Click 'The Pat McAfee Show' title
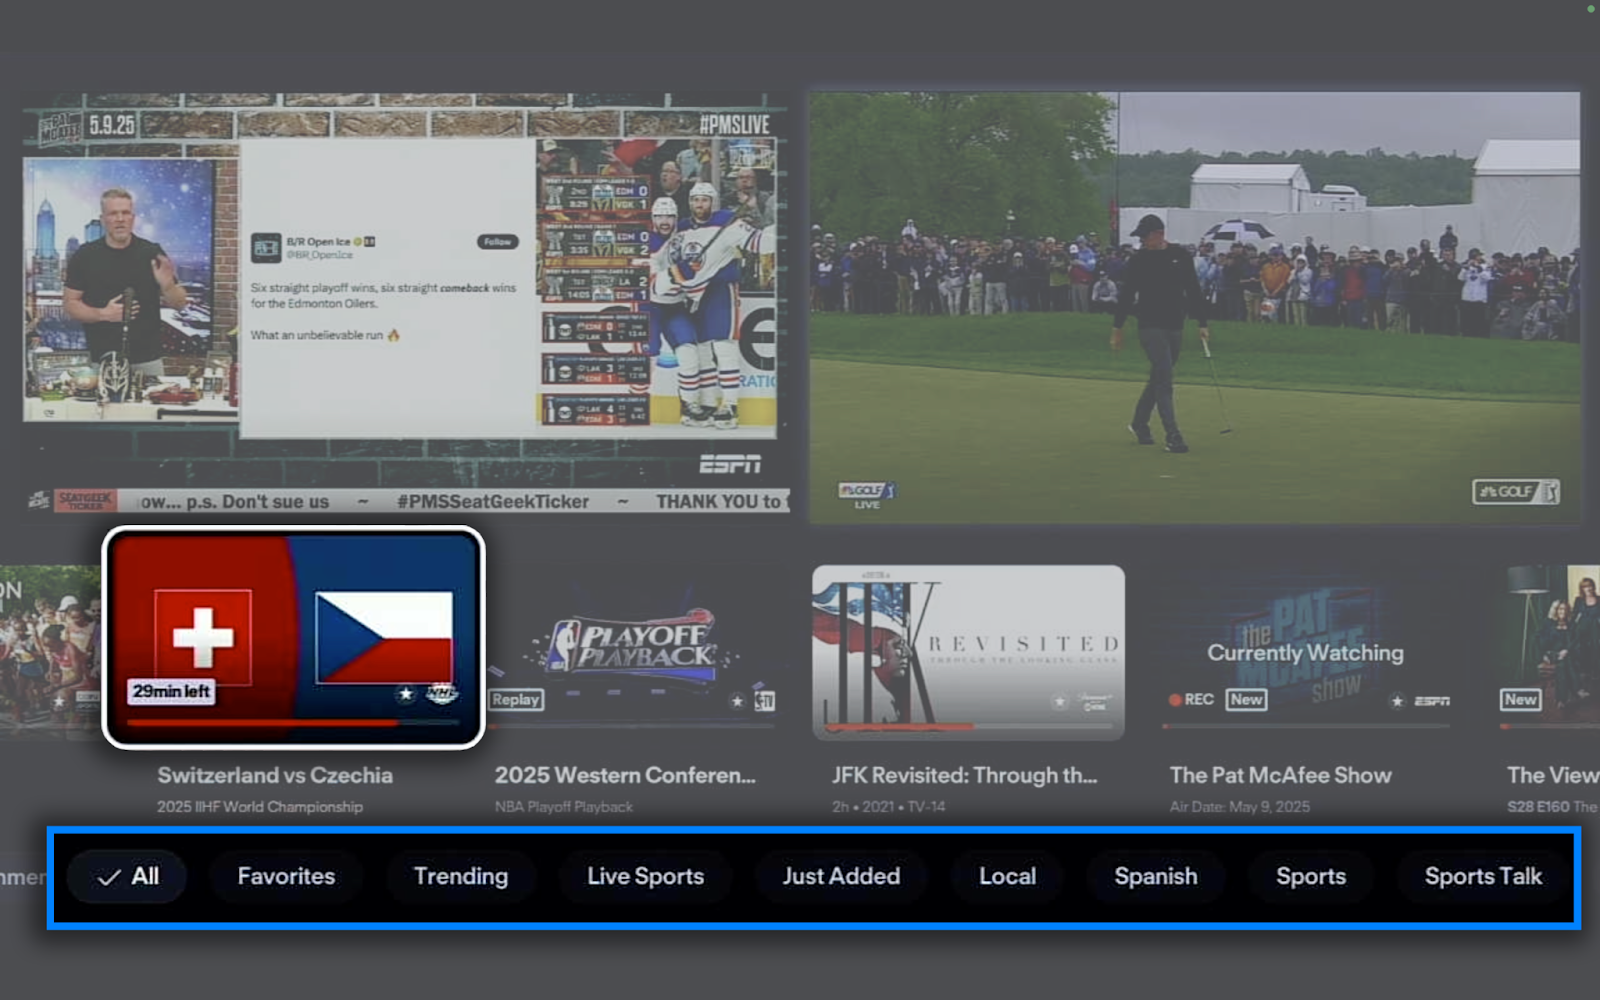The height and width of the screenshot is (1000, 1600). point(1281,775)
